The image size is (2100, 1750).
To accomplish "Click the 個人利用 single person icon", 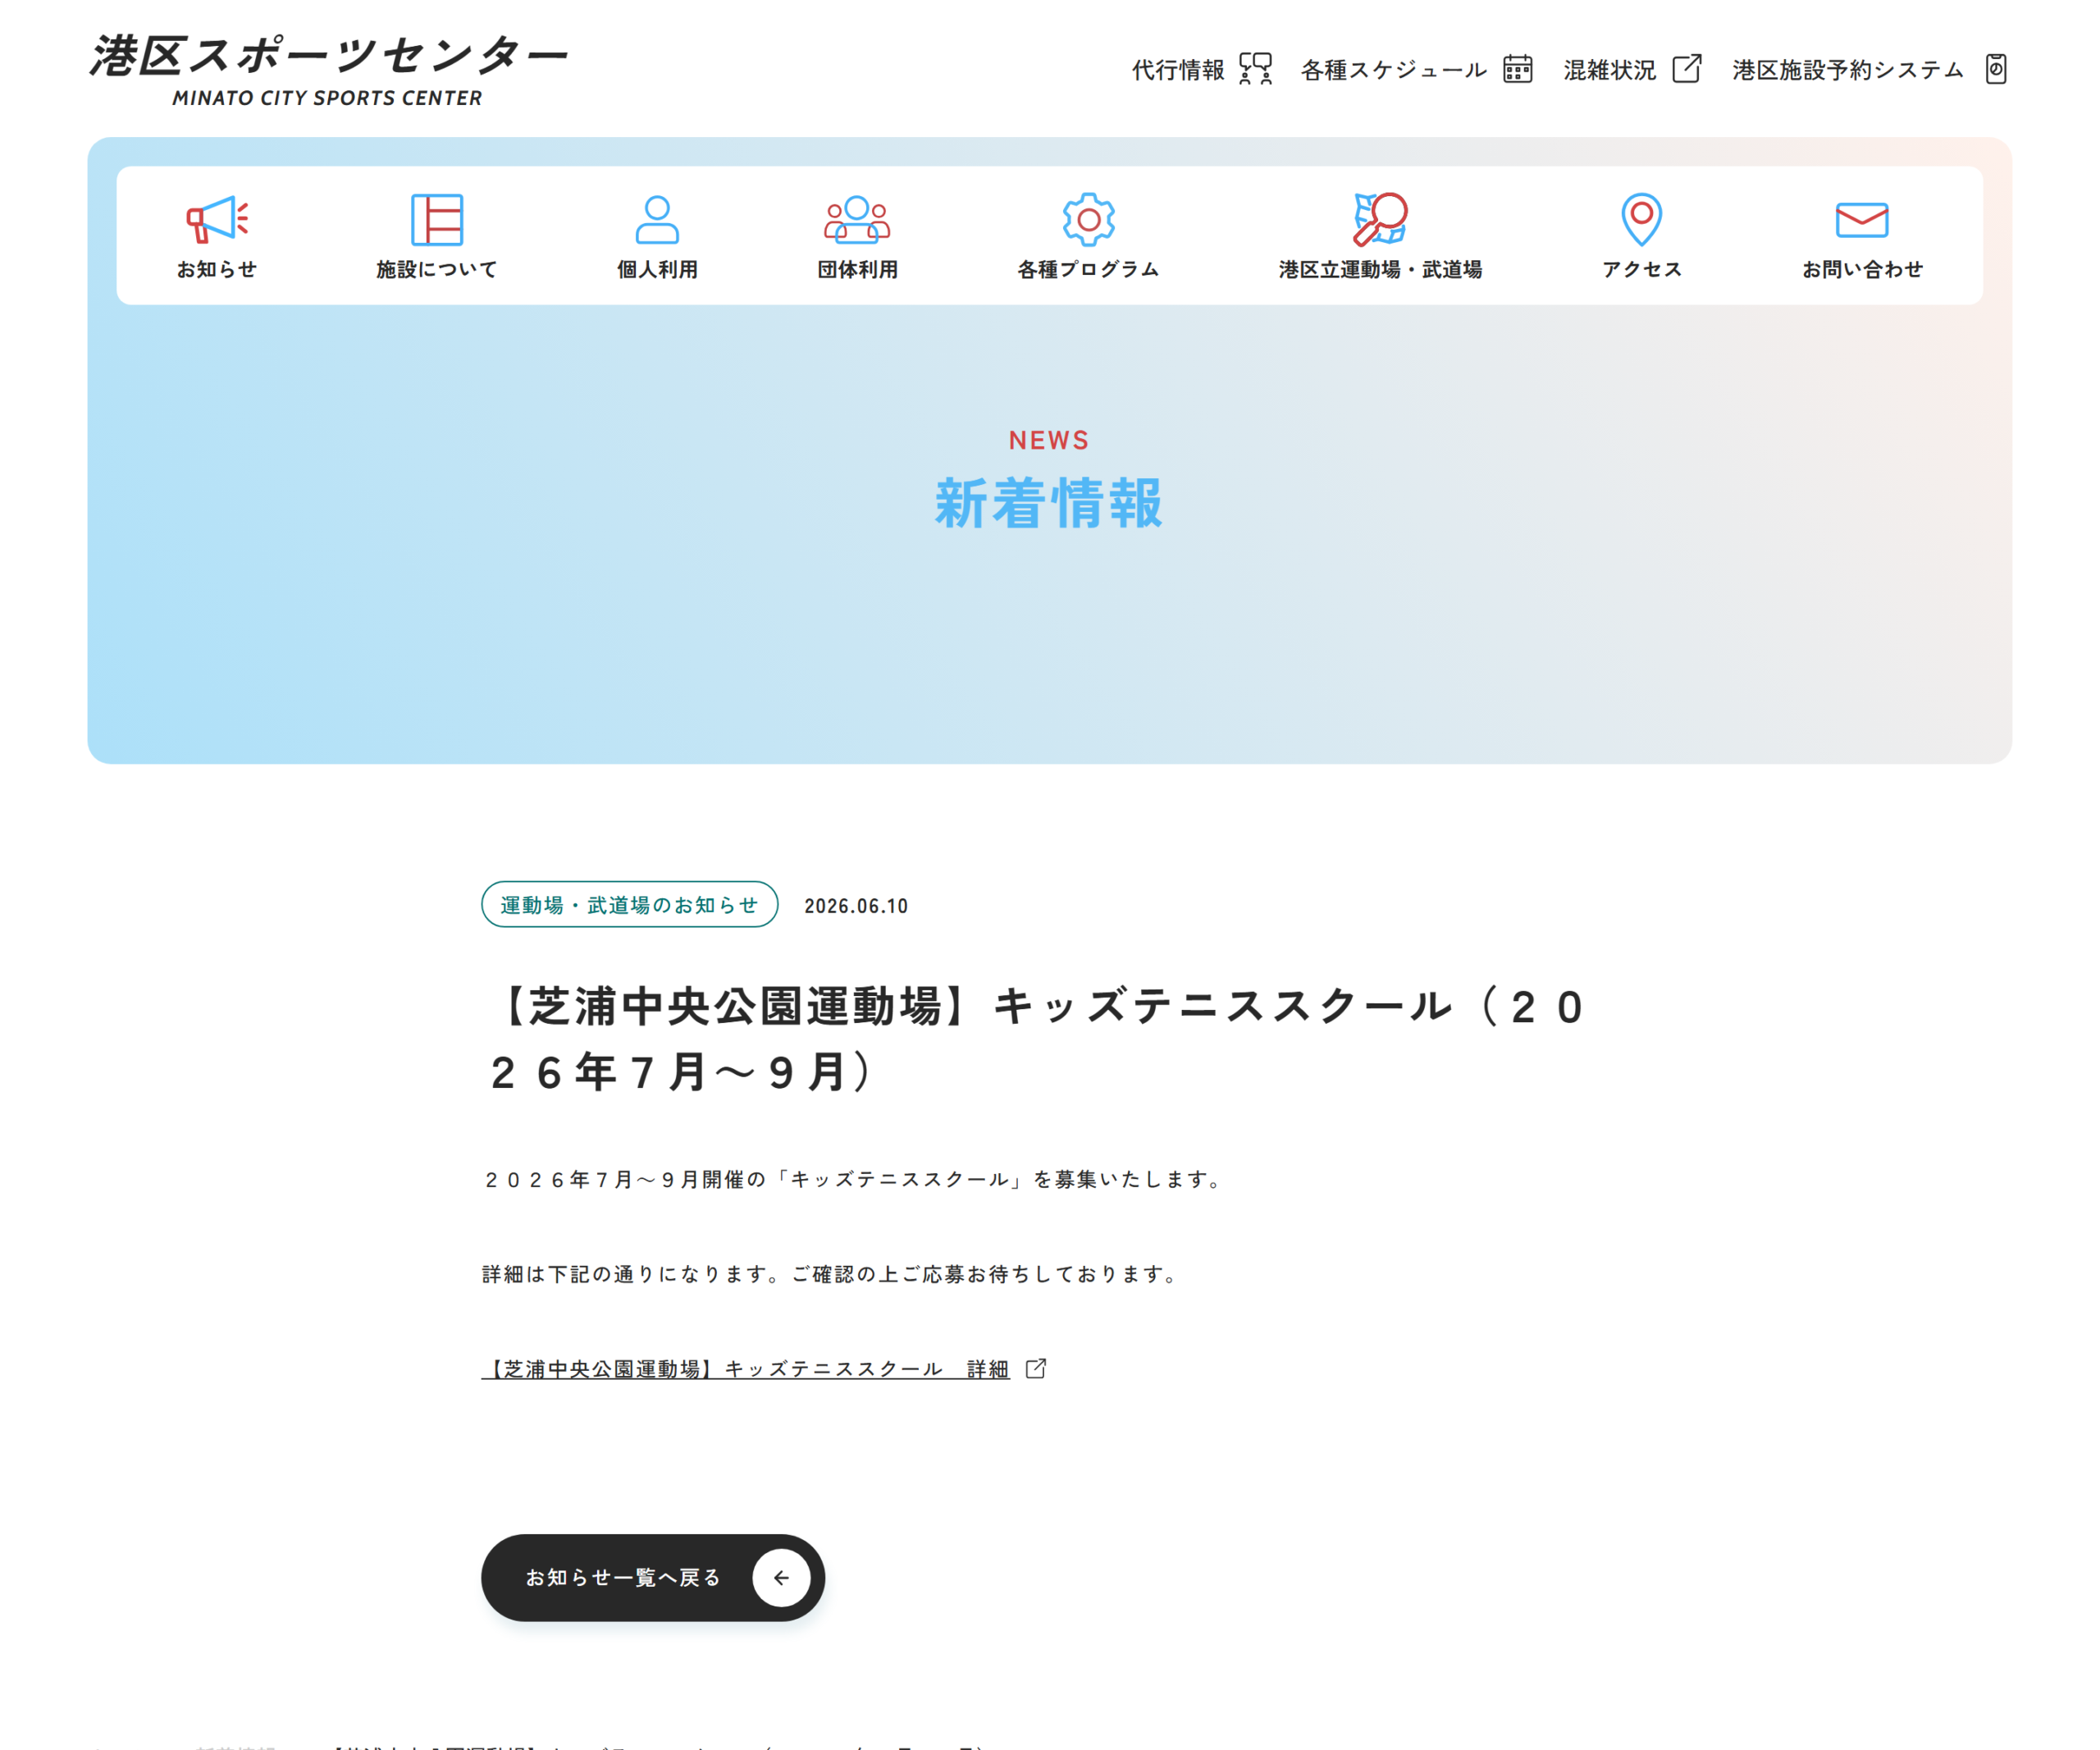I will click(657, 219).
